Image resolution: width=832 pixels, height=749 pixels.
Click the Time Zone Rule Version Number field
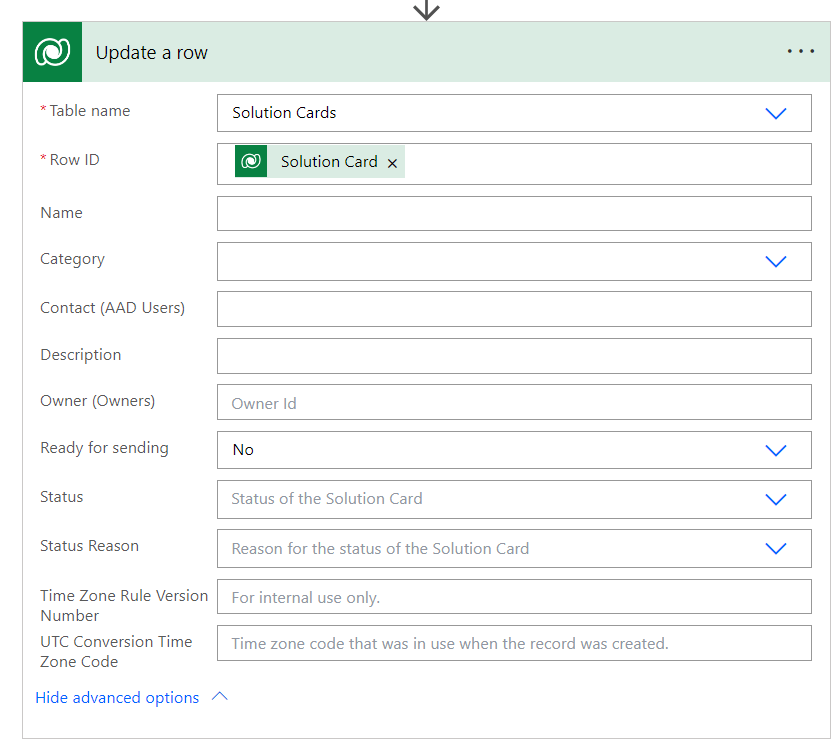coord(513,597)
